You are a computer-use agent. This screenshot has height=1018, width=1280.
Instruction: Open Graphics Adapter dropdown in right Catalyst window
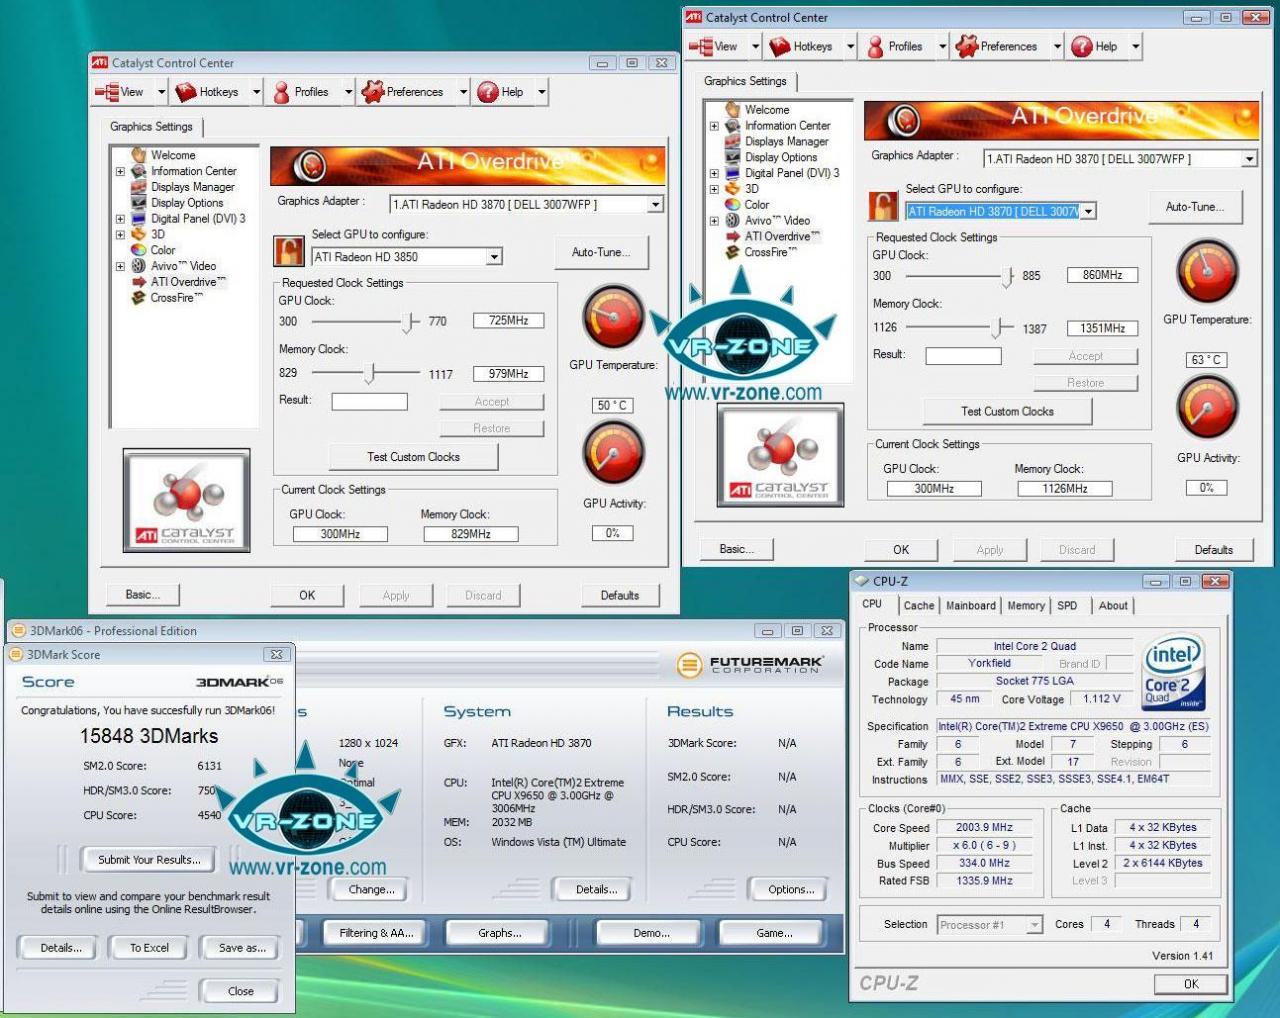coord(1249,159)
